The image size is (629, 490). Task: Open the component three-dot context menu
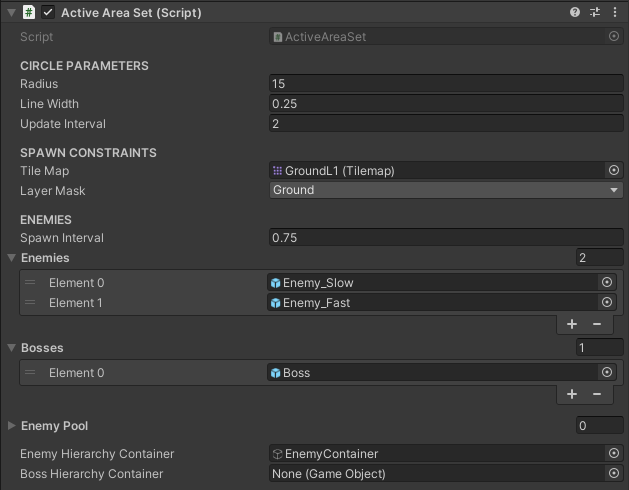click(615, 12)
